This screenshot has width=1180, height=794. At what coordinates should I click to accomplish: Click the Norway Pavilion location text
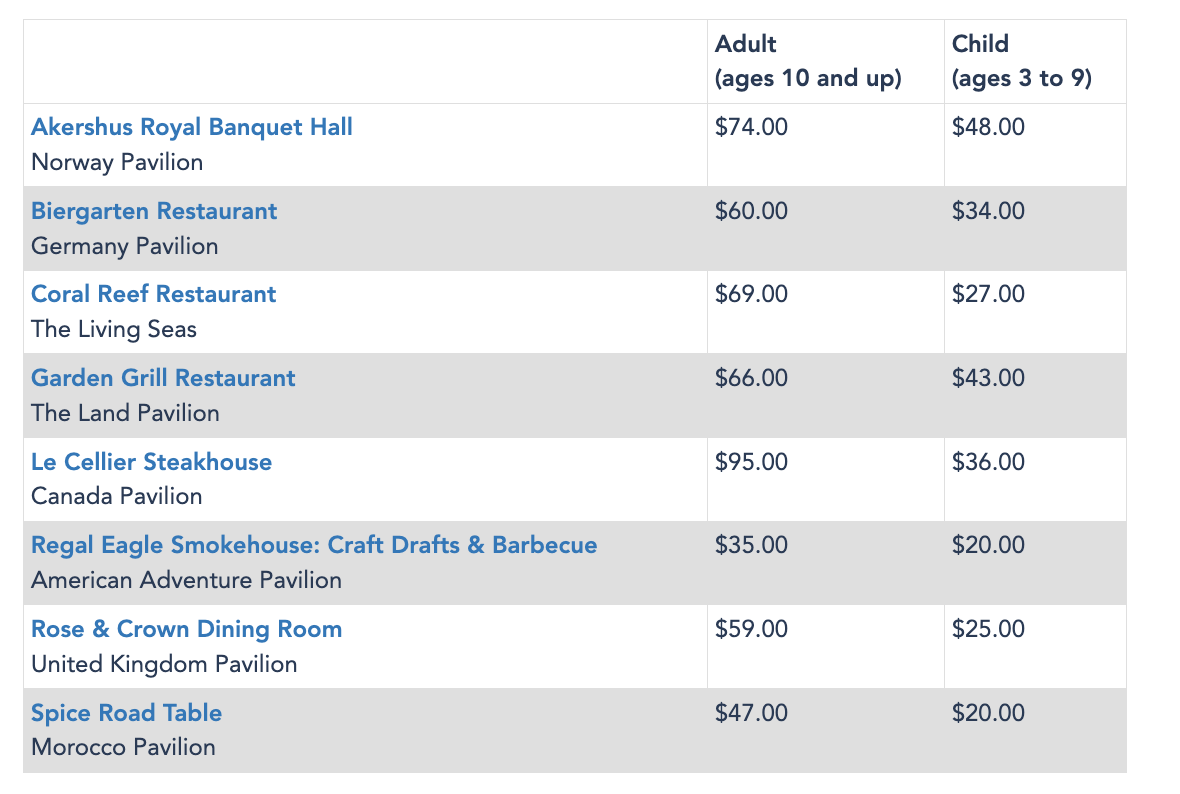click(x=117, y=162)
